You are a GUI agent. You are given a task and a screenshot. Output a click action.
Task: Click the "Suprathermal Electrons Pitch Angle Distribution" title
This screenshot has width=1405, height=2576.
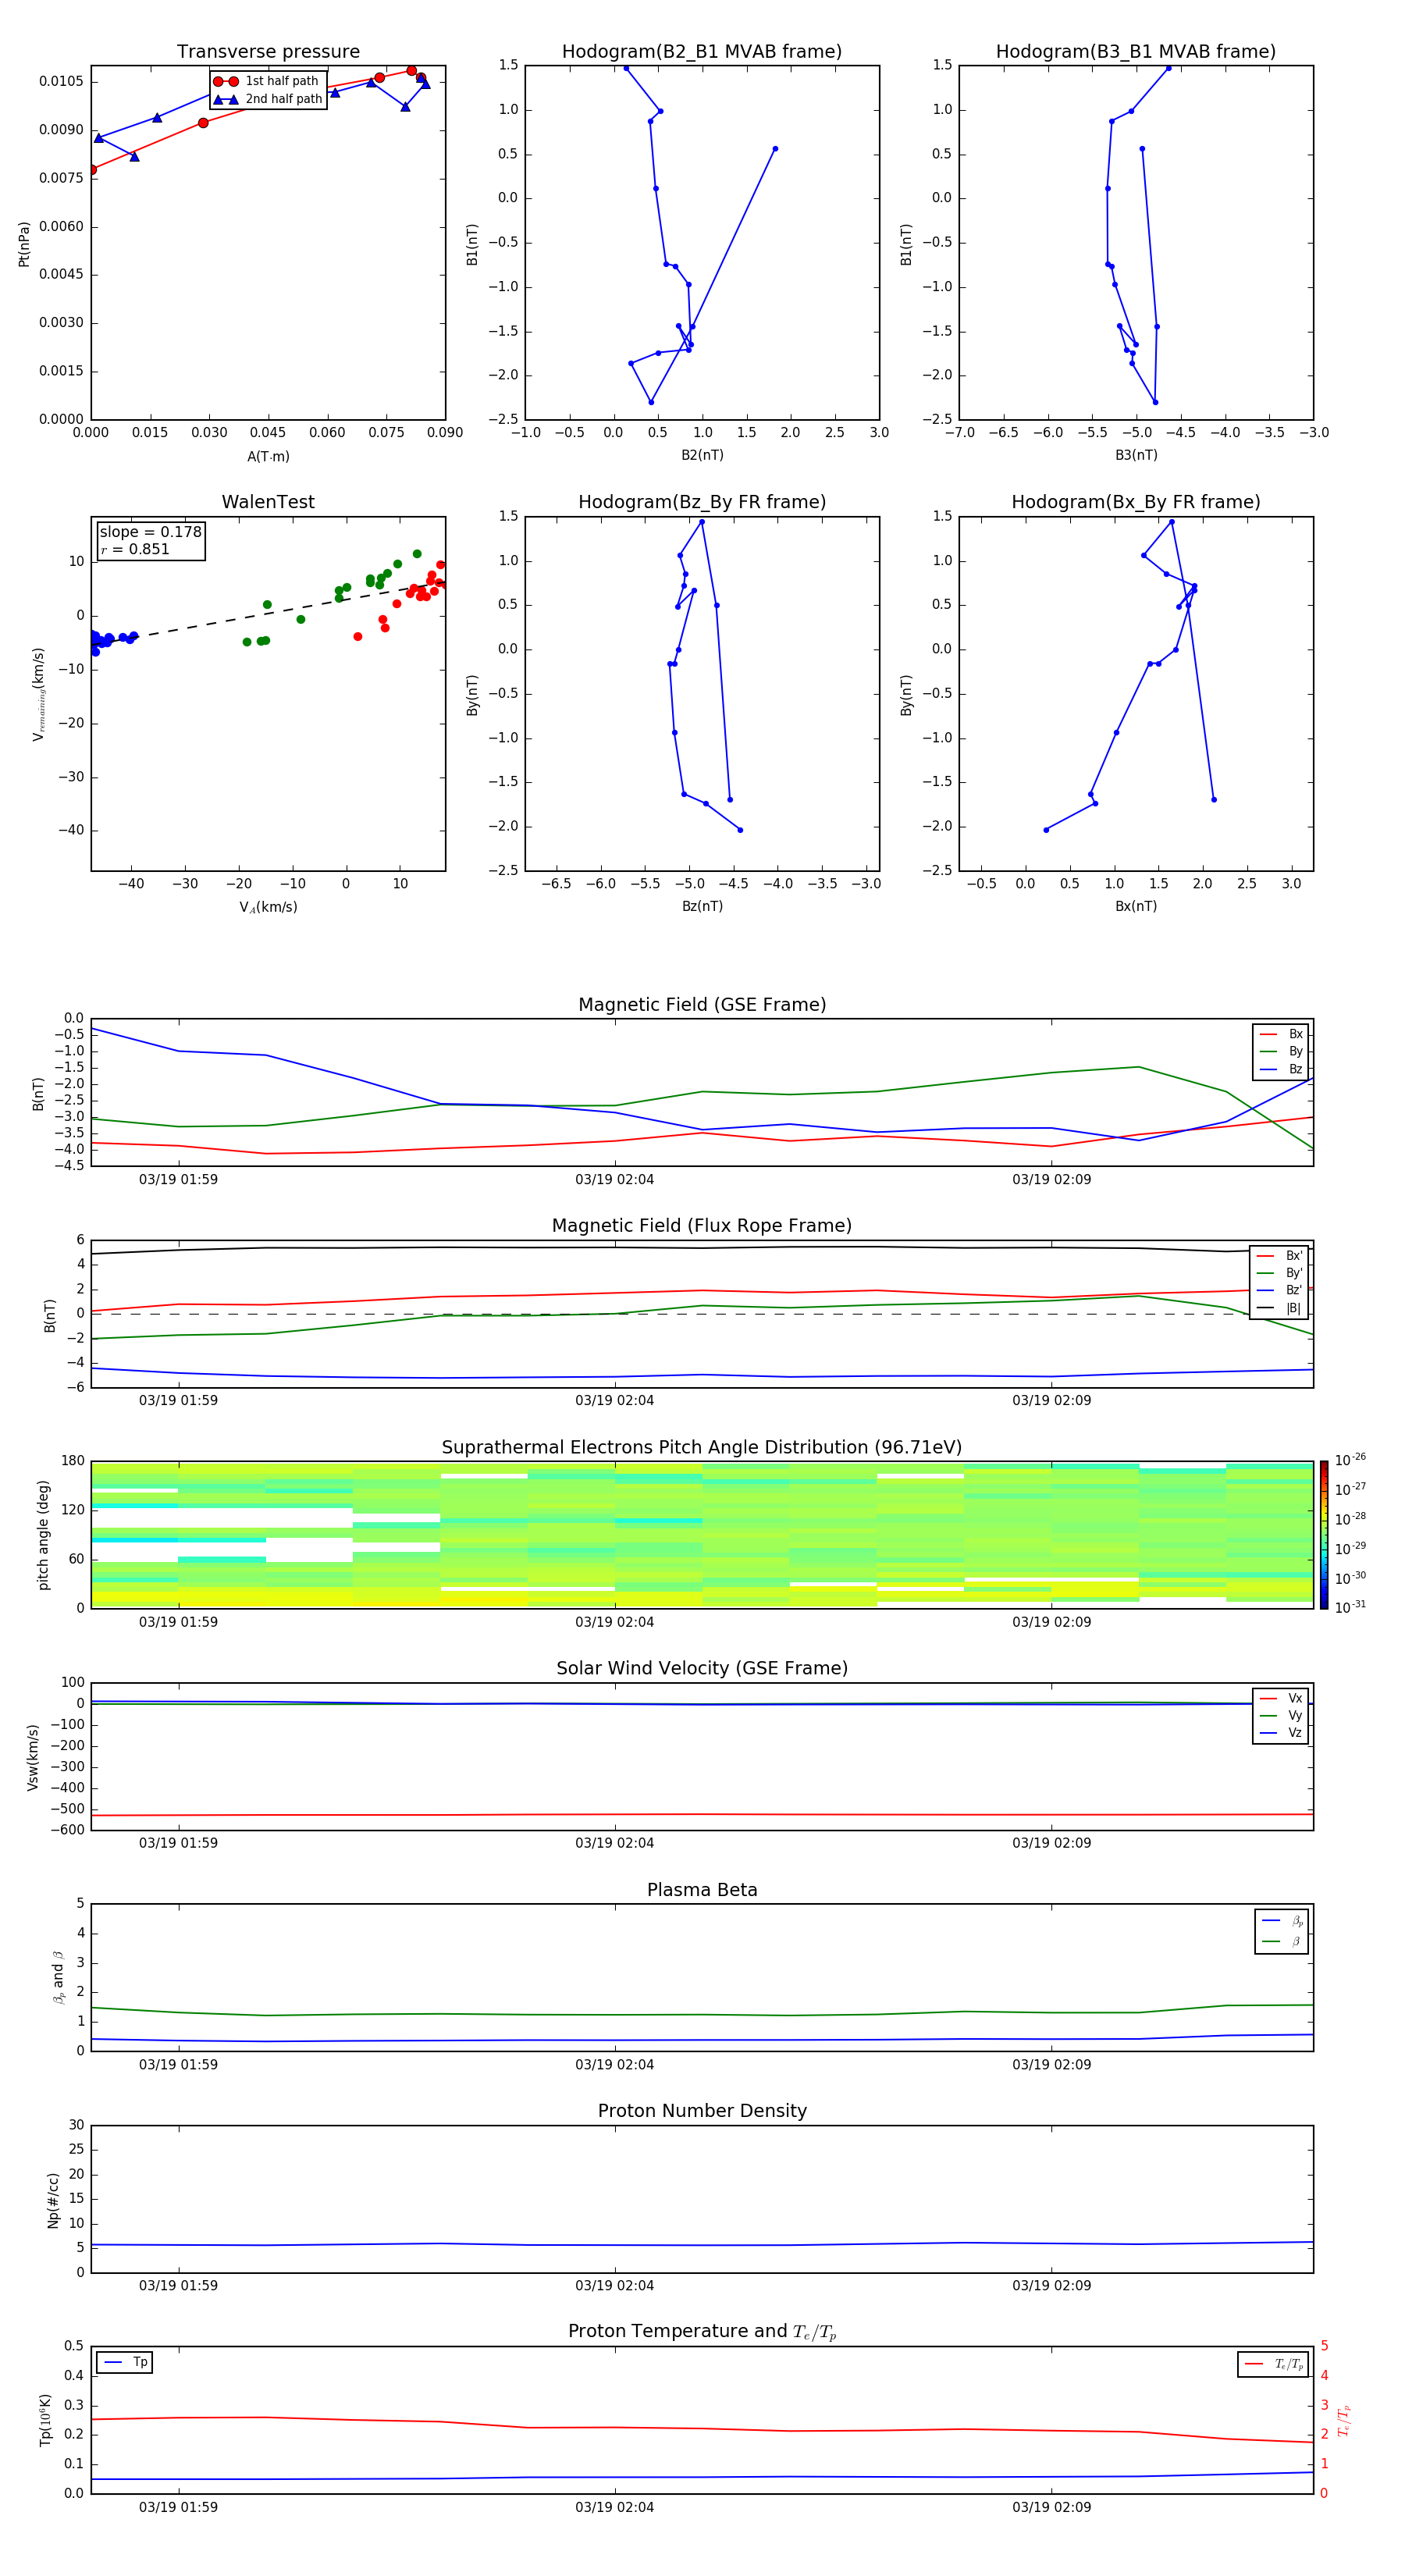[x=702, y=1448]
